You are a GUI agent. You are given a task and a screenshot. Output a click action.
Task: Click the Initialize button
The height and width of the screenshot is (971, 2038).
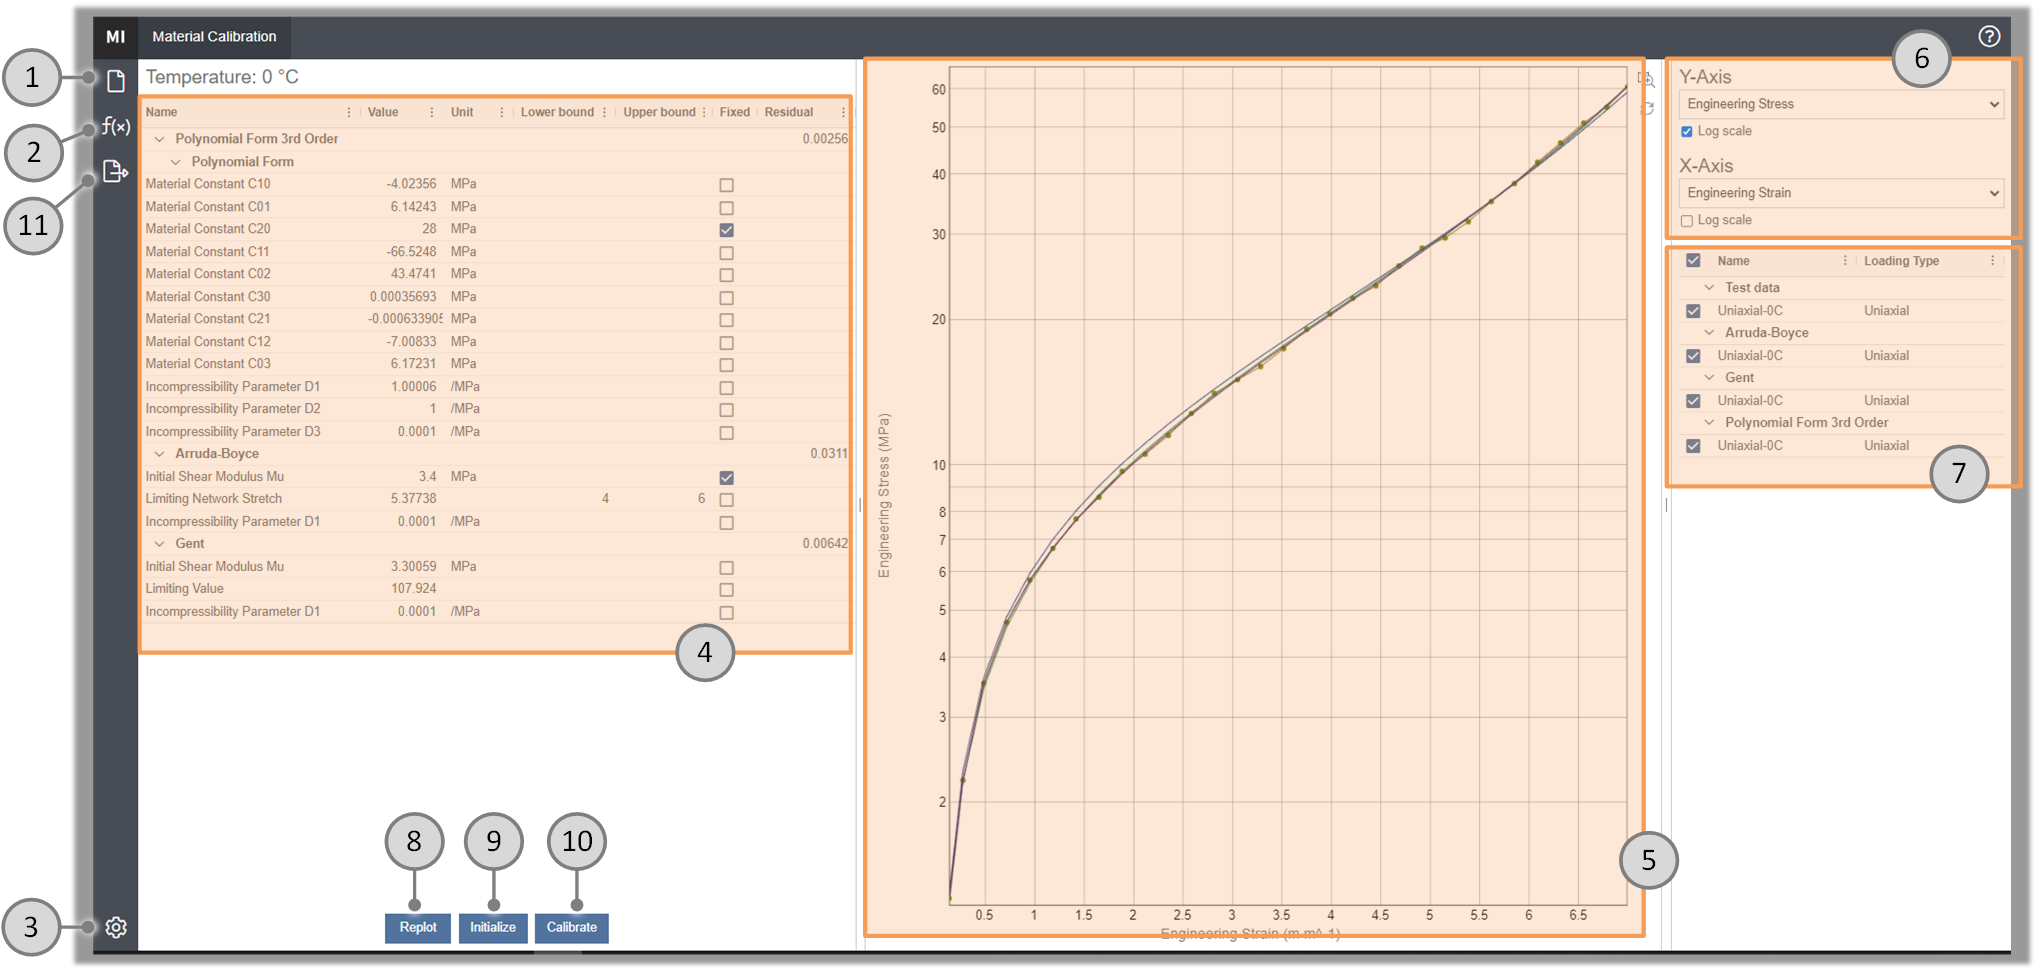(493, 928)
